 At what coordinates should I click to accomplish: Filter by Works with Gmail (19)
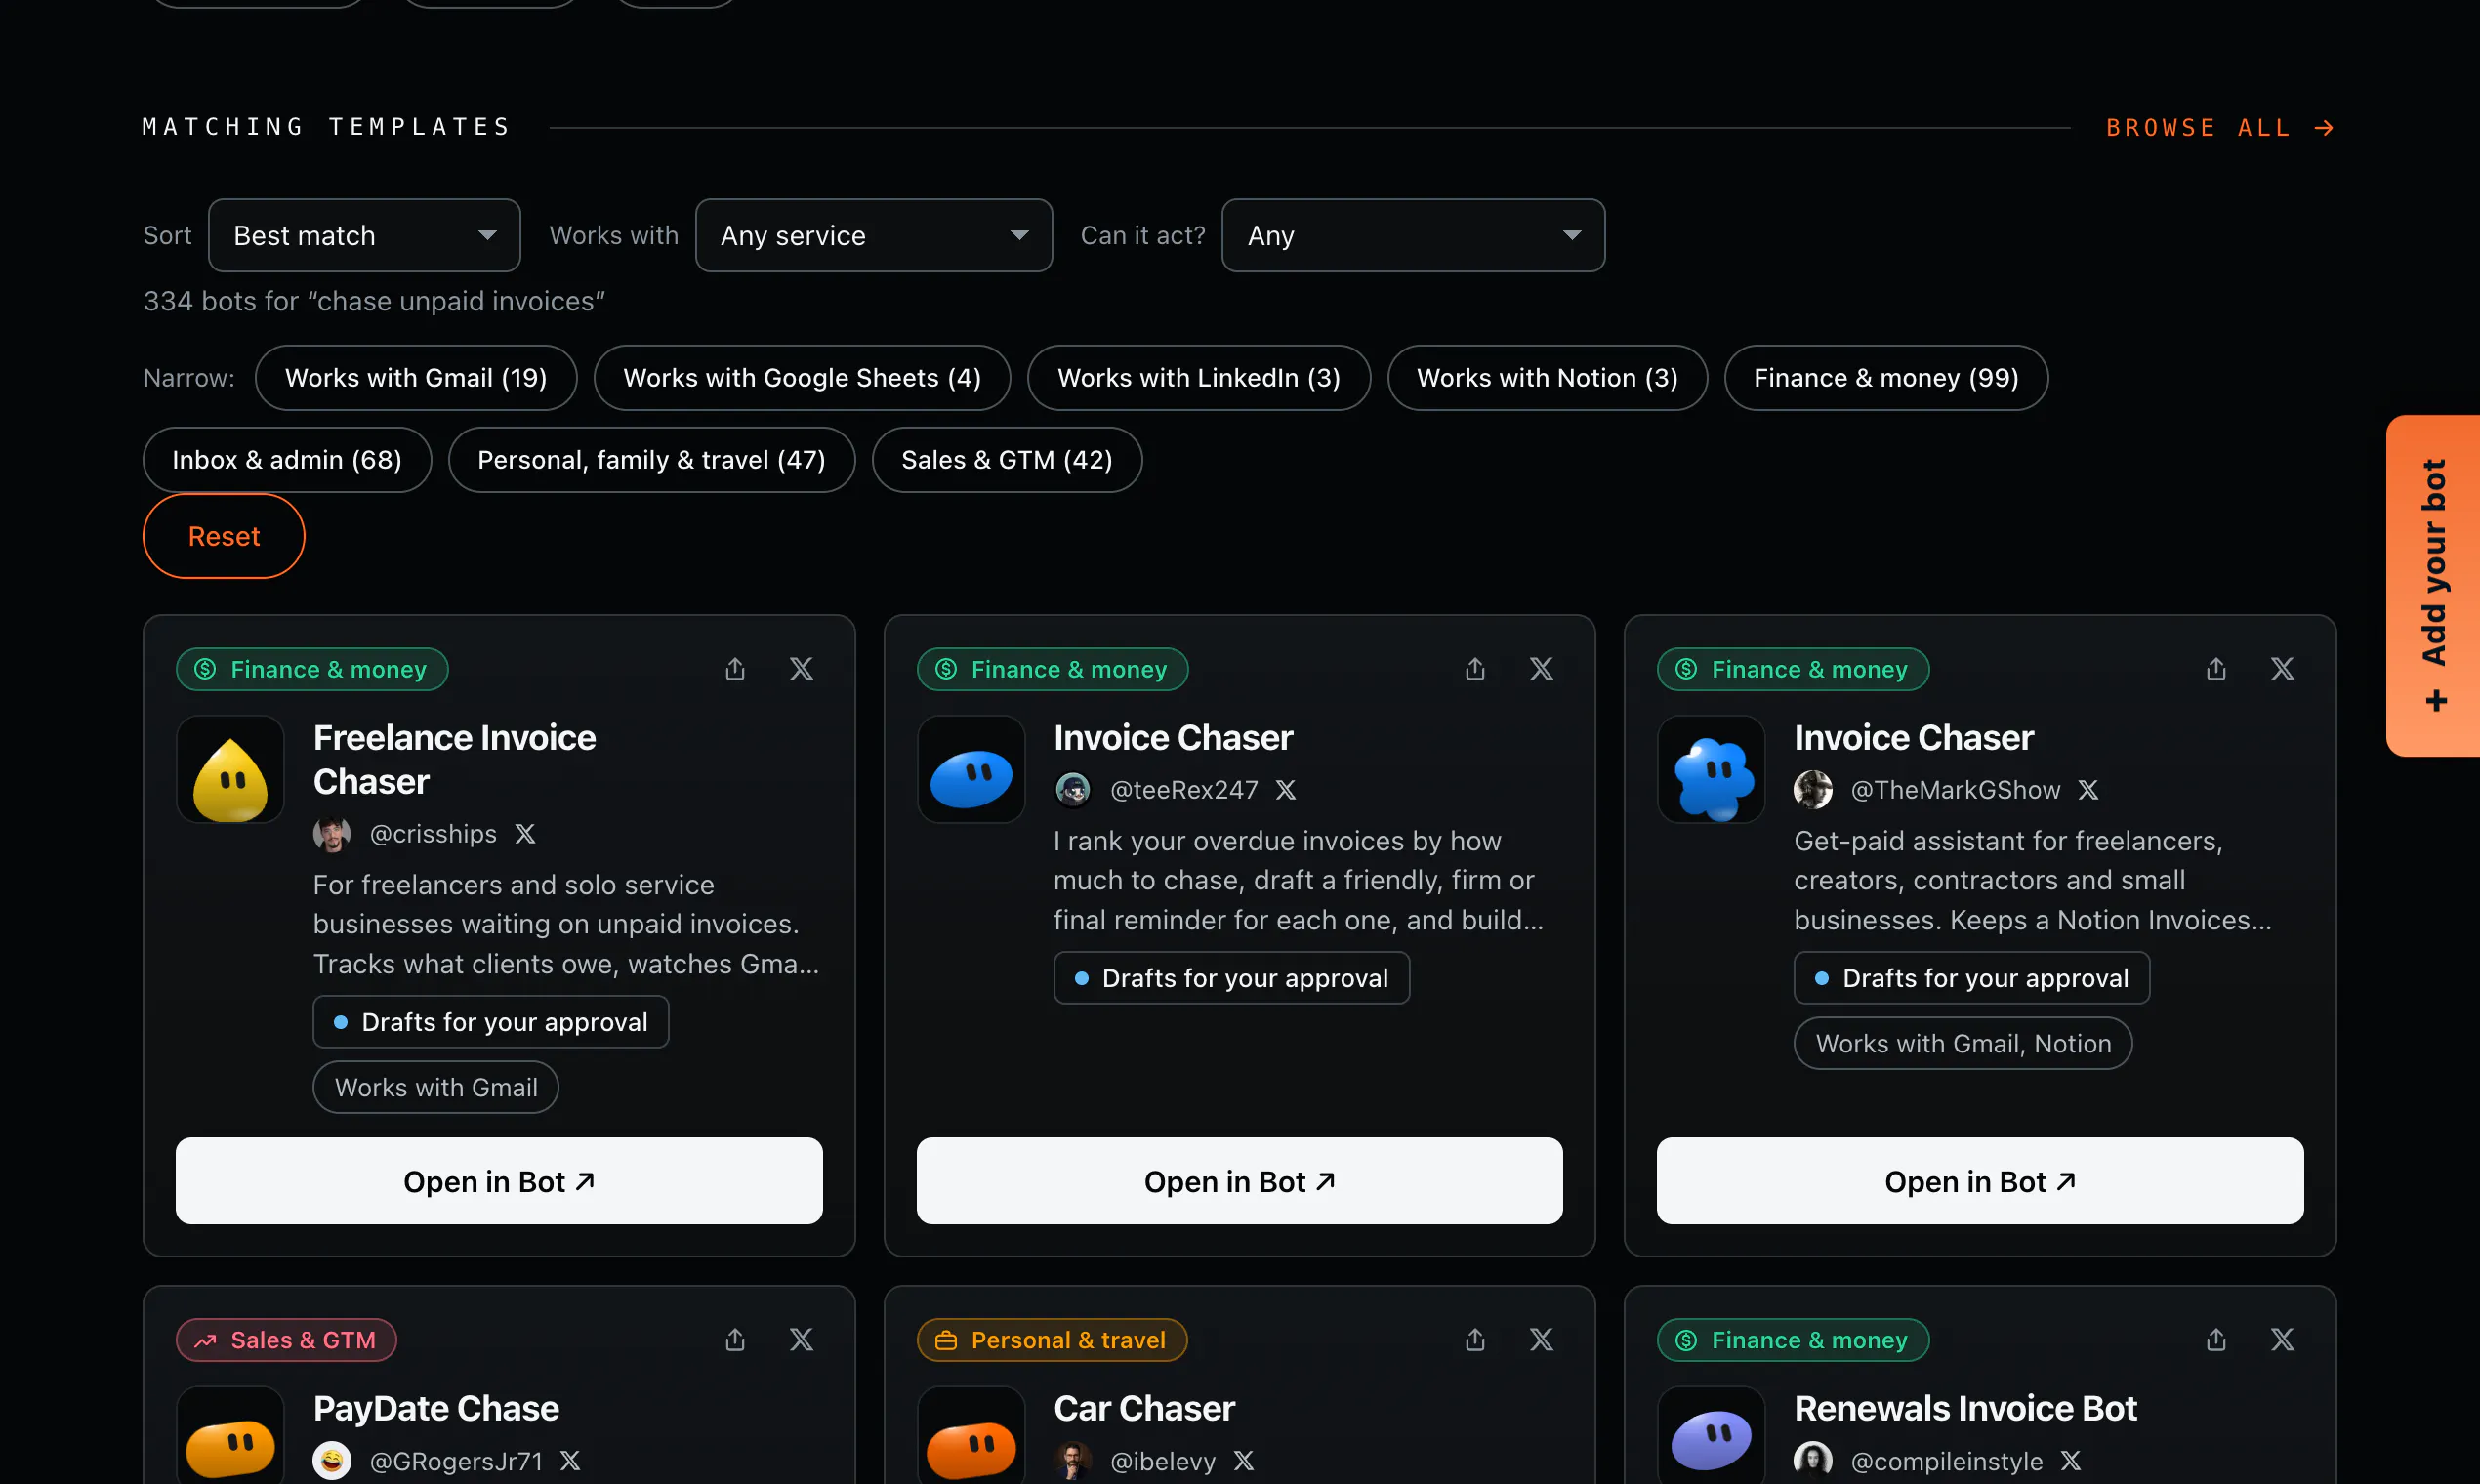coord(416,378)
